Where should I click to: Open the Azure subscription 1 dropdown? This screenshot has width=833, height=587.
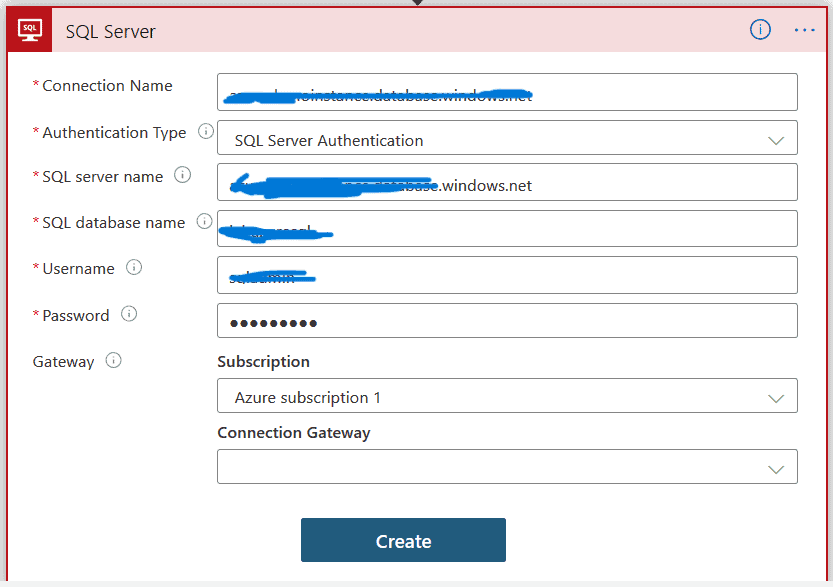tap(507, 395)
